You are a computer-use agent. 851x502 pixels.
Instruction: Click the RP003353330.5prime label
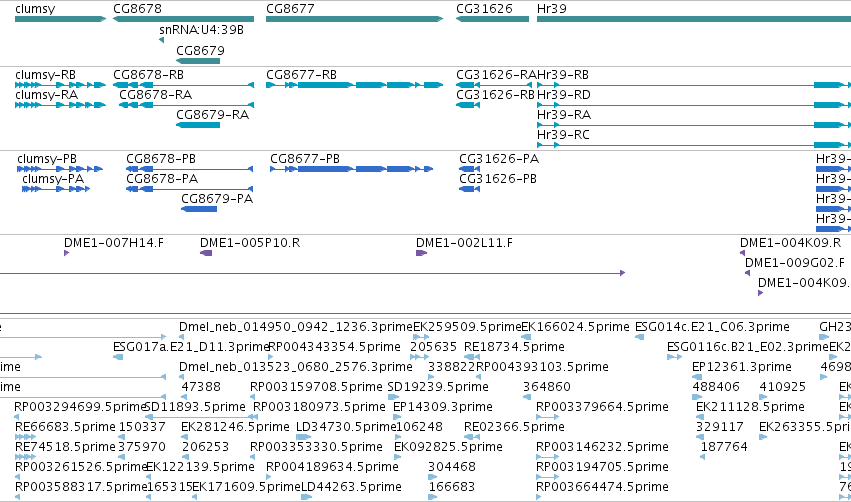coord(316,448)
